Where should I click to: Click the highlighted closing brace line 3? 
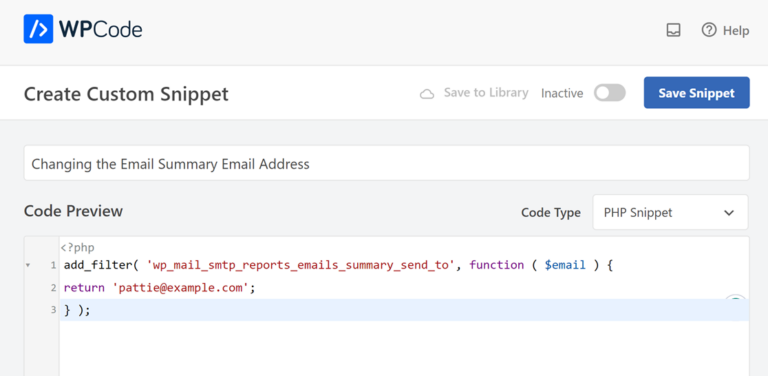pyautogui.click(x=404, y=310)
